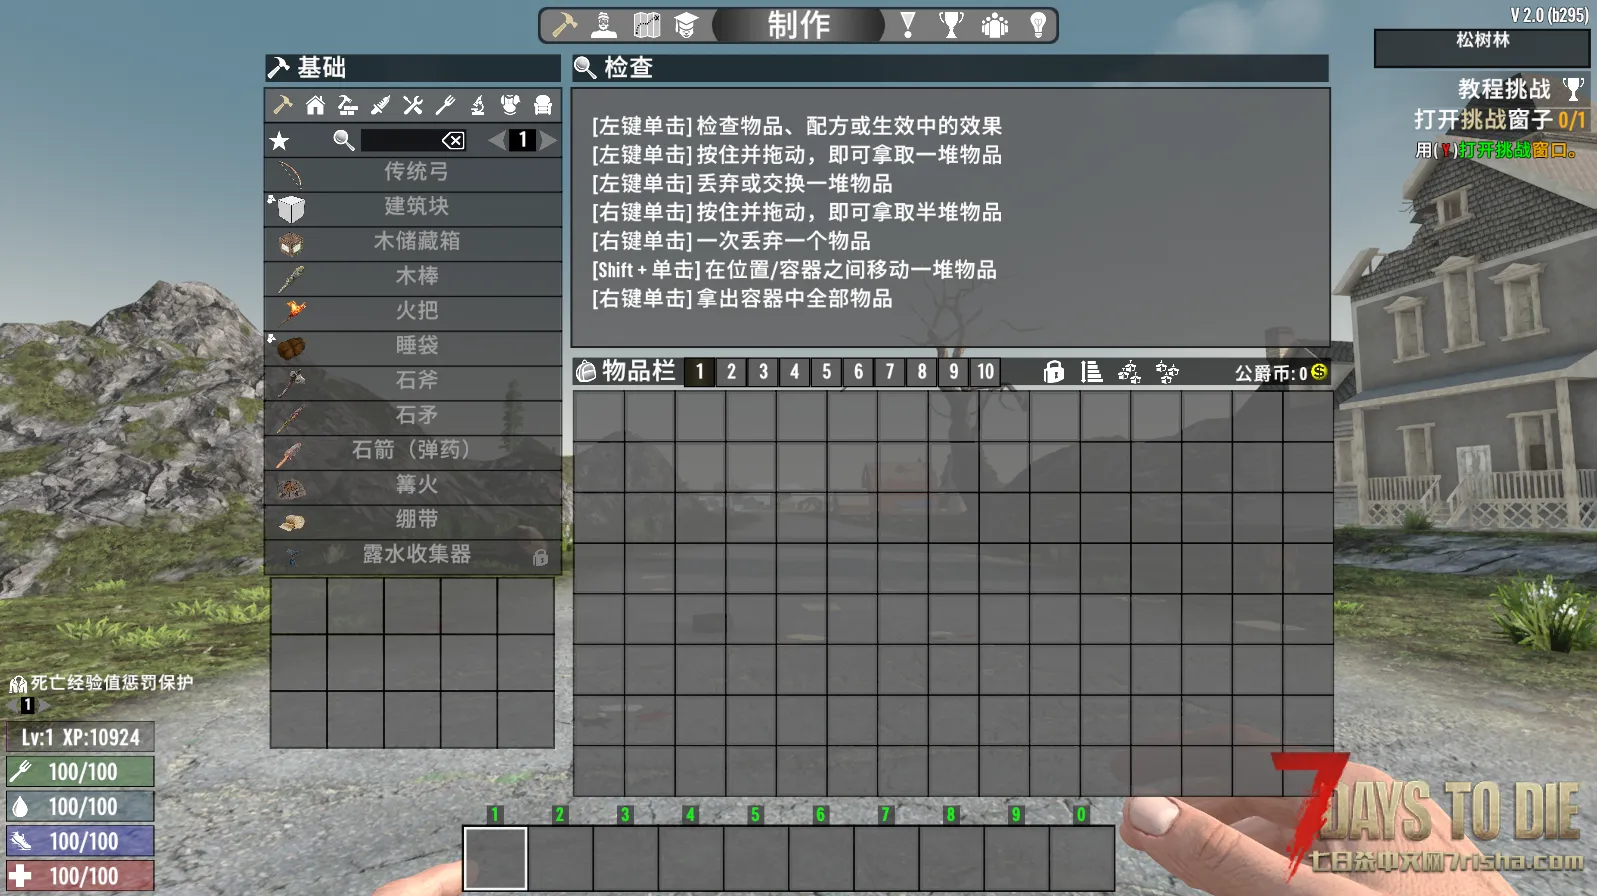Open the lightbulb tips icon

(x=1038, y=25)
